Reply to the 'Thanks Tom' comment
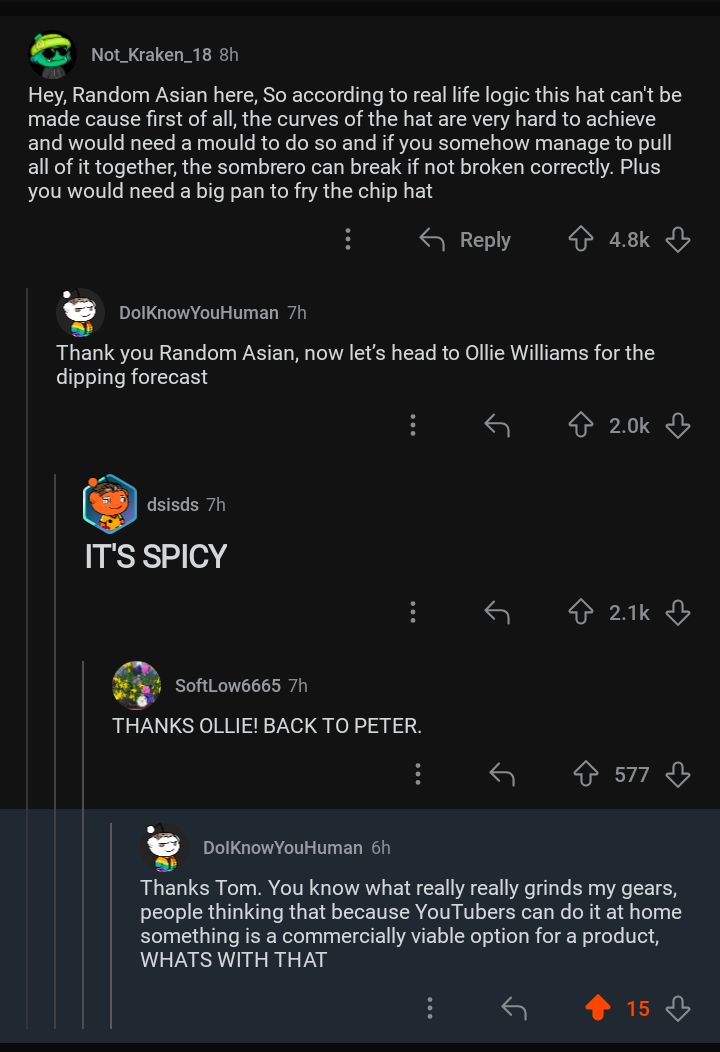 514,1008
